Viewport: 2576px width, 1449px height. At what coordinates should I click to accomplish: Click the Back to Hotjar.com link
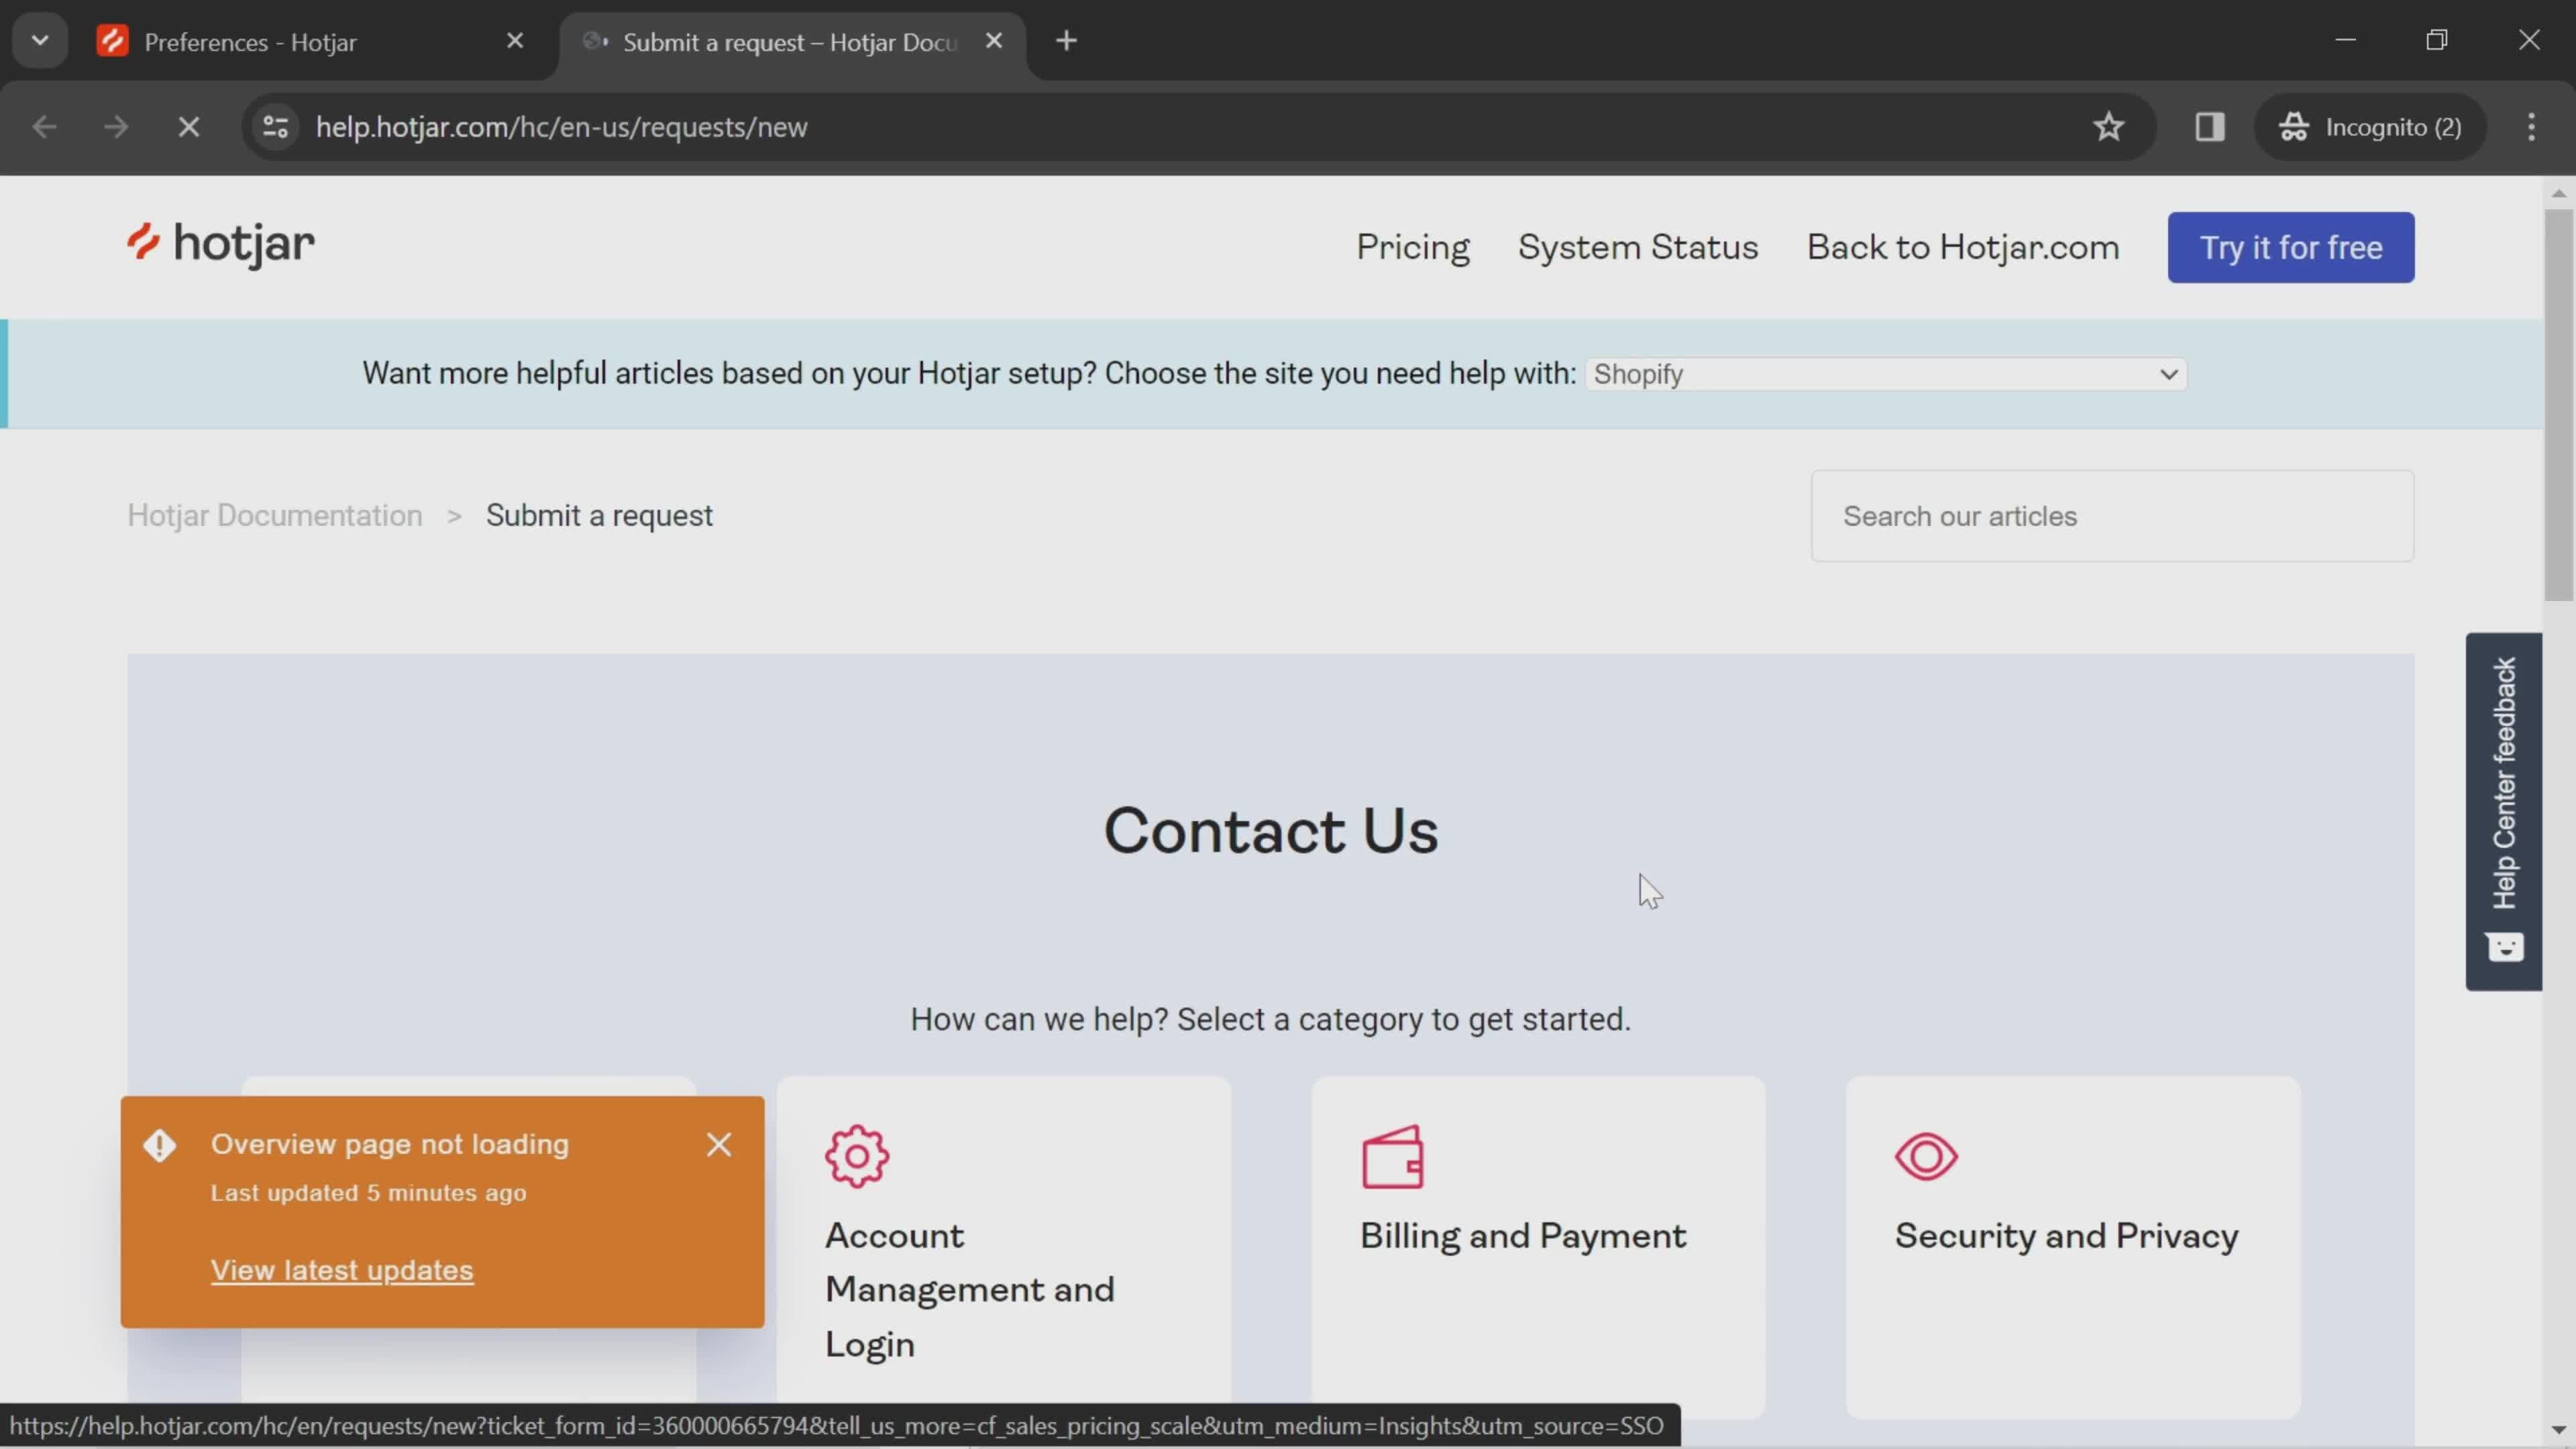pos(1962,248)
